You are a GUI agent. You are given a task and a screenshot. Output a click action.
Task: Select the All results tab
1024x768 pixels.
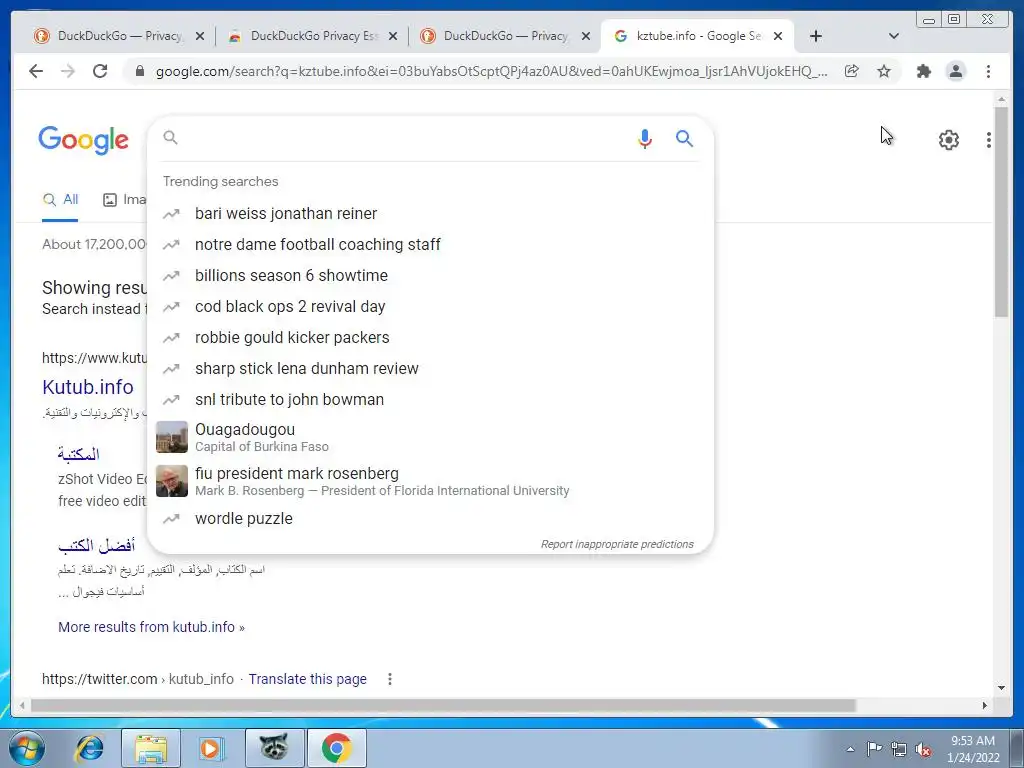(x=60, y=200)
